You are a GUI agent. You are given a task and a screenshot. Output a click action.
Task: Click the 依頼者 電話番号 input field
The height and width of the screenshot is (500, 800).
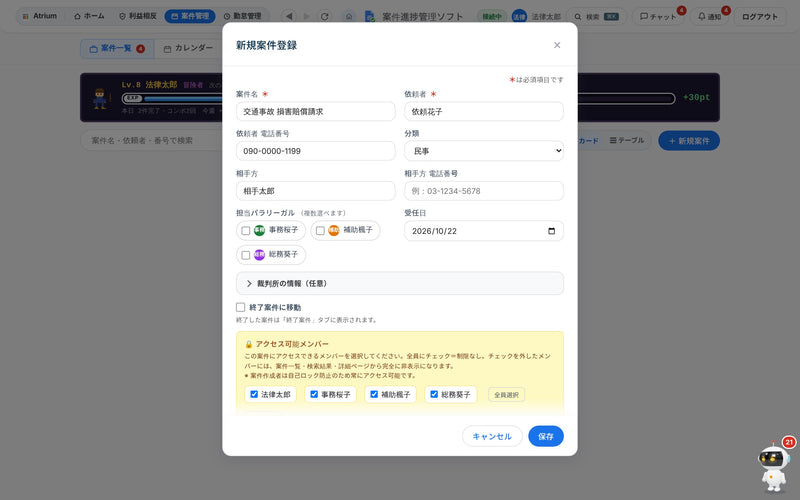coord(315,151)
